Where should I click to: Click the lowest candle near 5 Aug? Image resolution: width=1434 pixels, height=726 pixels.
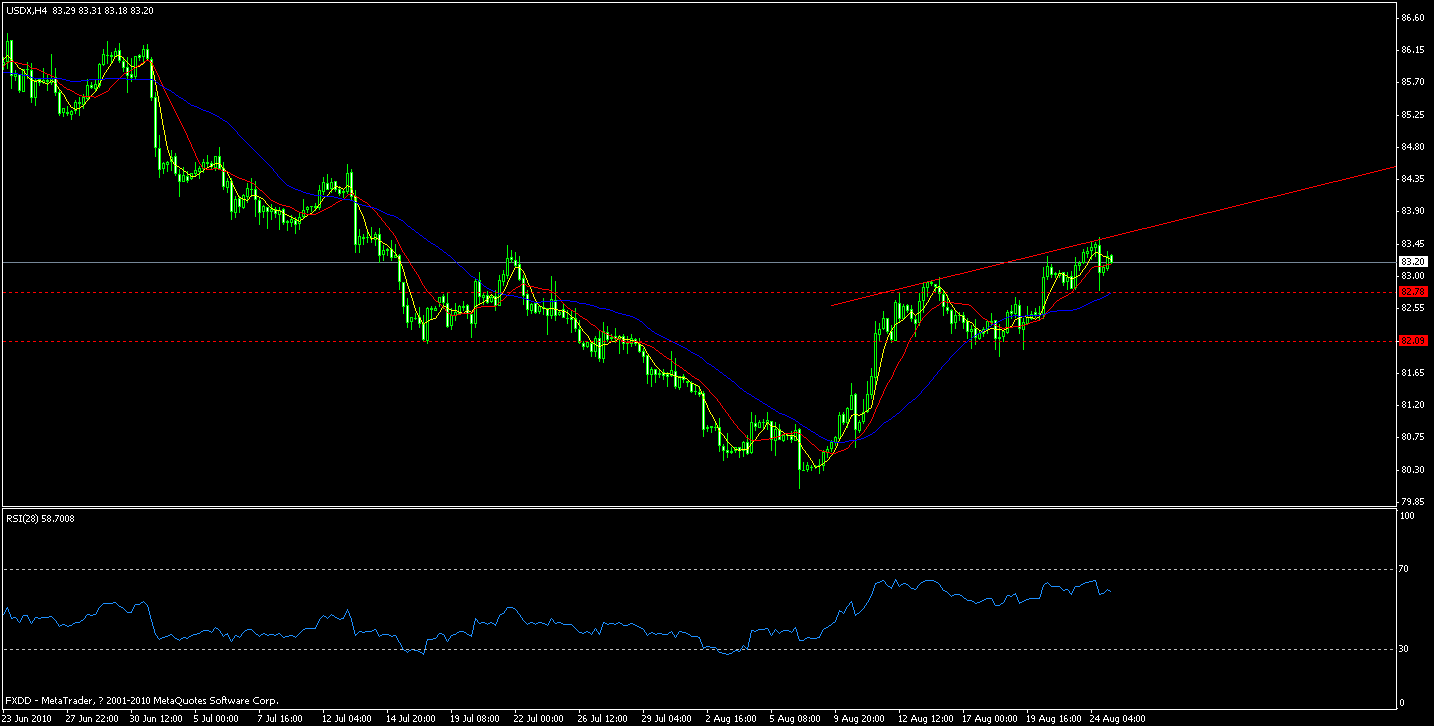tap(800, 465)
